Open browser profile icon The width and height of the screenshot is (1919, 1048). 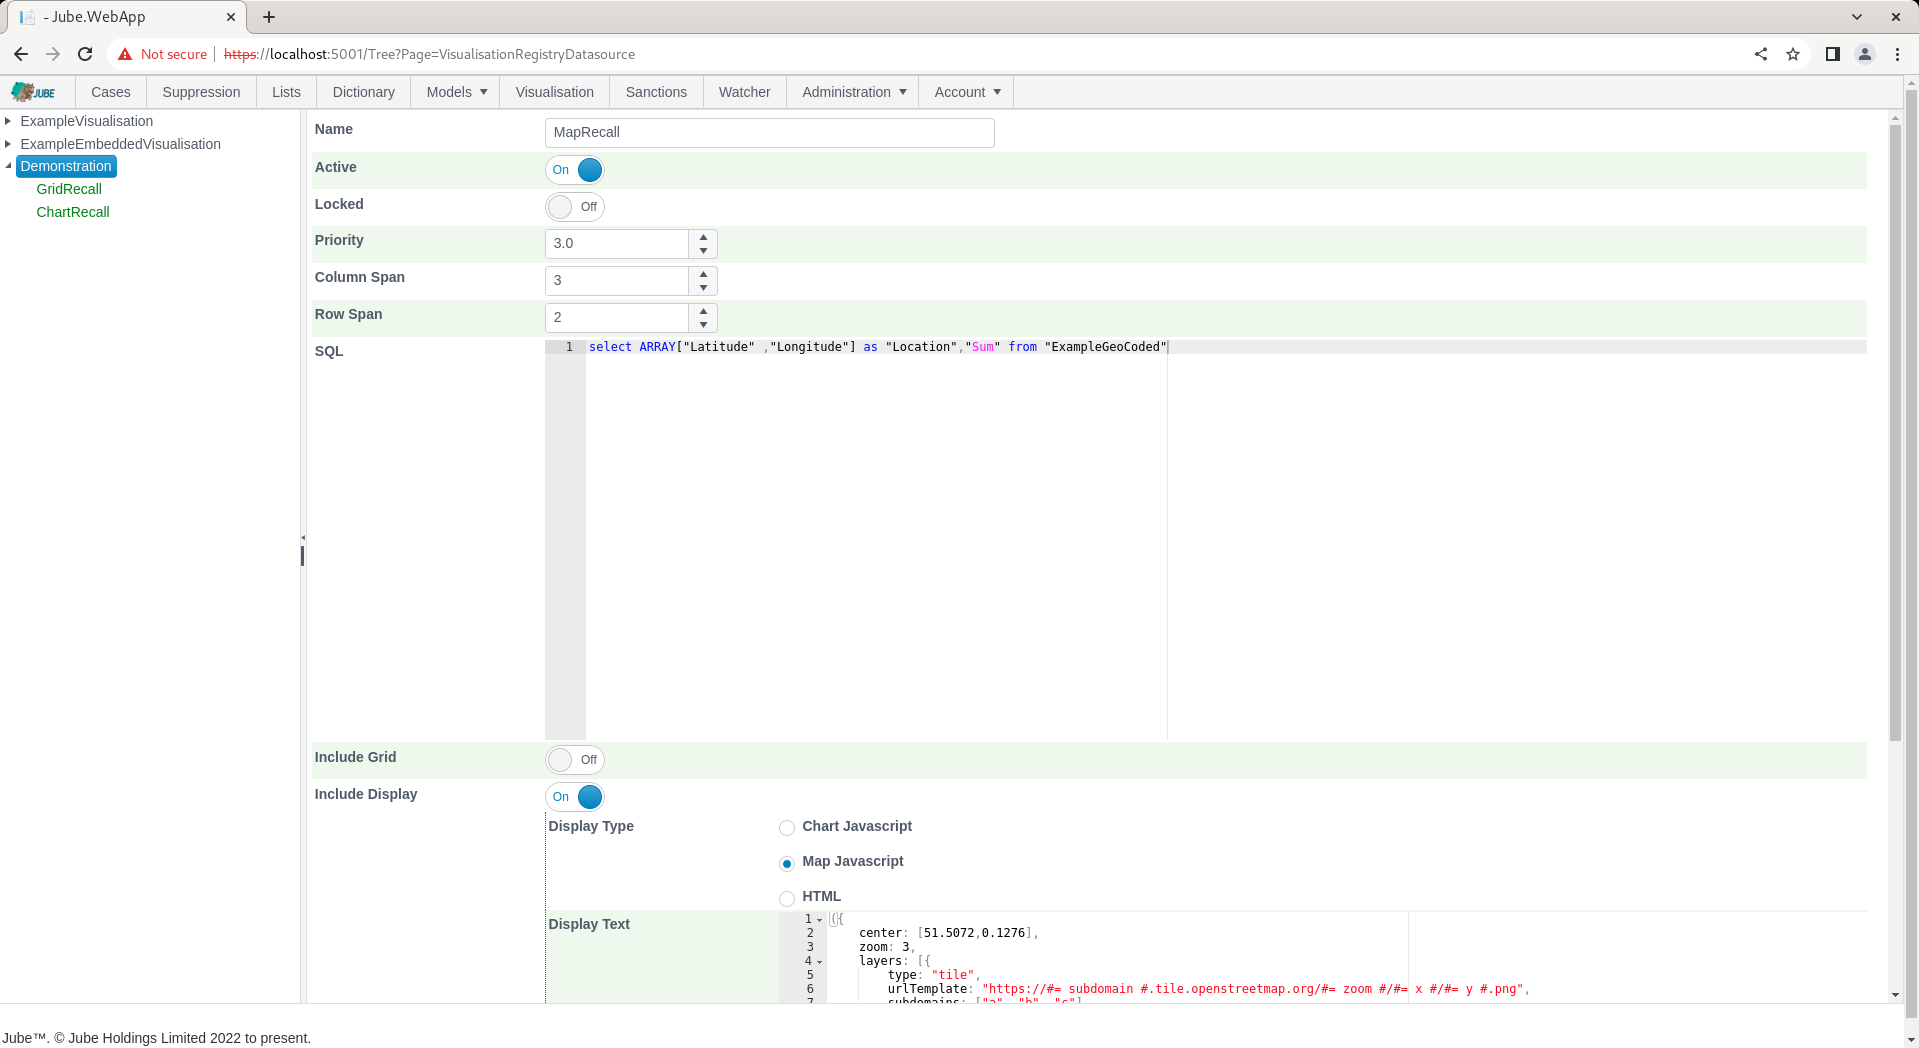[x=1865, y=54]
